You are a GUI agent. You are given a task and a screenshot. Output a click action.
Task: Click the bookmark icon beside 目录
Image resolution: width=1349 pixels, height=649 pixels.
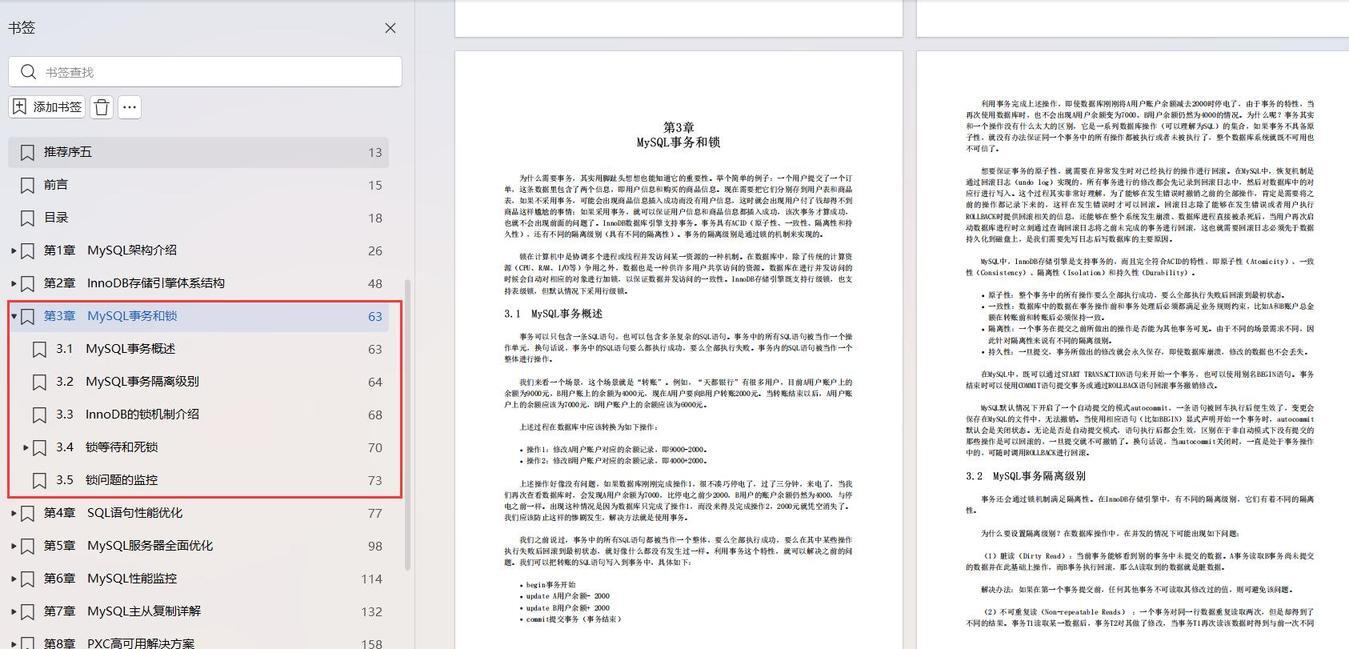27,218
